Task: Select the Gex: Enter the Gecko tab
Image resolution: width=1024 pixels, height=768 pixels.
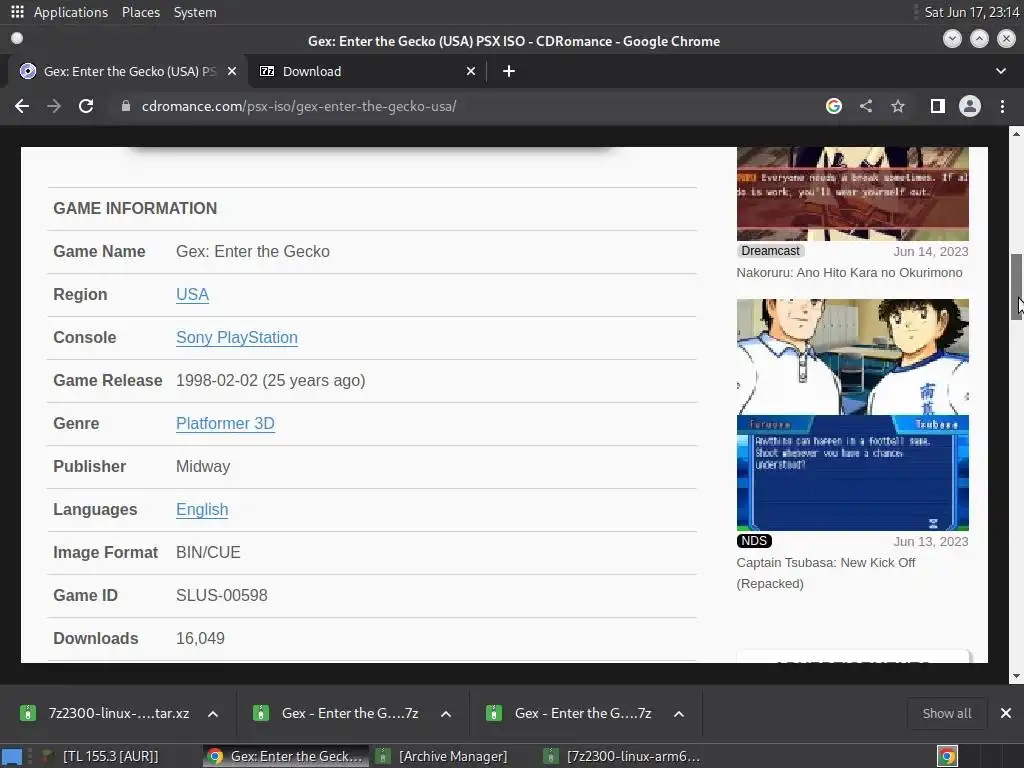Action: (x=128, y=71)
